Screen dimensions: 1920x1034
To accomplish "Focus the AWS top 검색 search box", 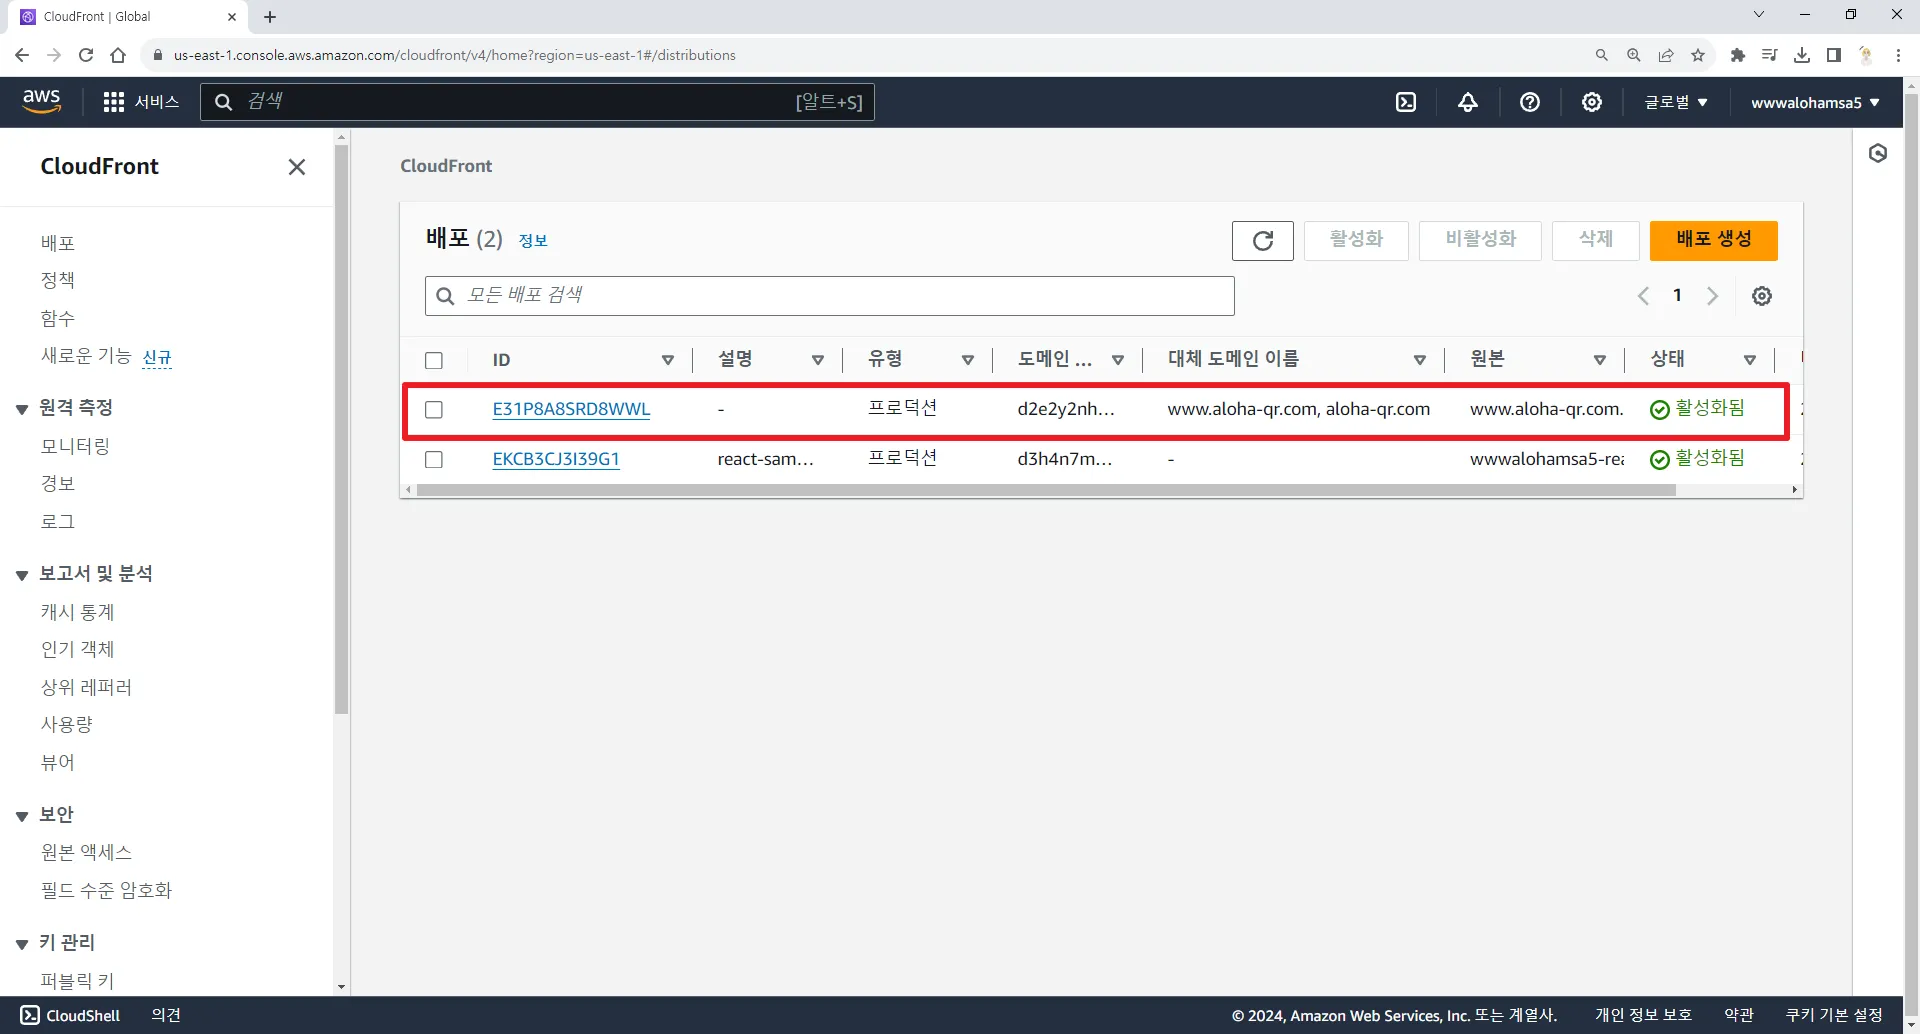I will click(x=538, y=102).
